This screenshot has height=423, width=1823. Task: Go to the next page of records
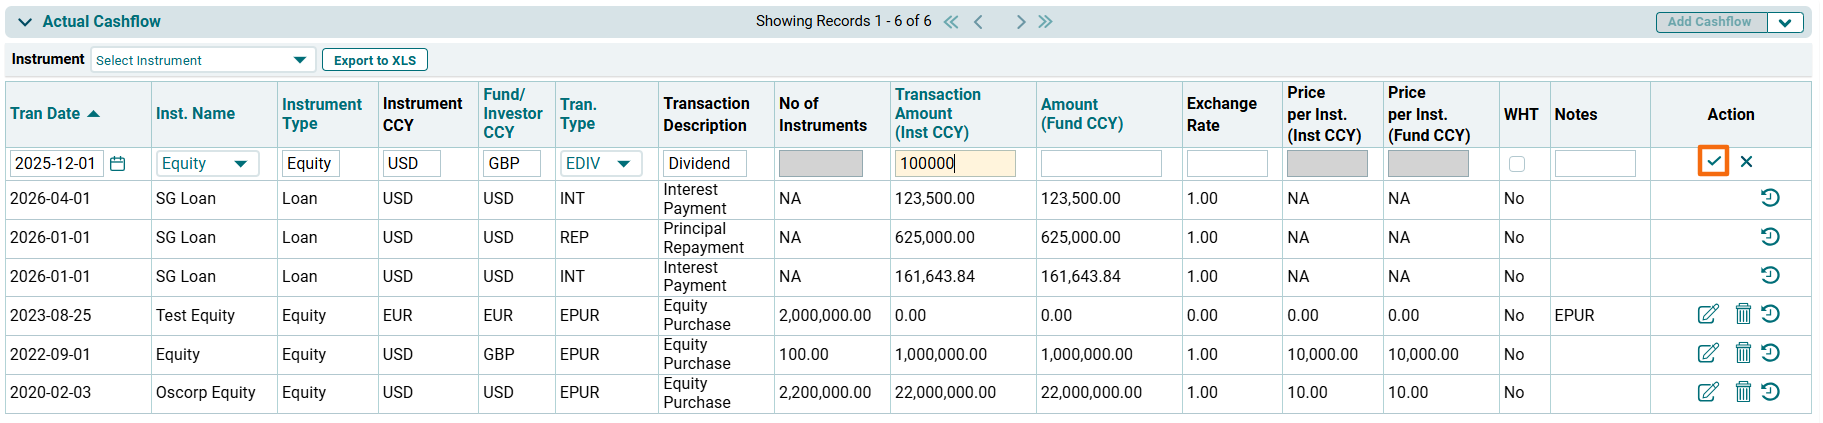1020,22
